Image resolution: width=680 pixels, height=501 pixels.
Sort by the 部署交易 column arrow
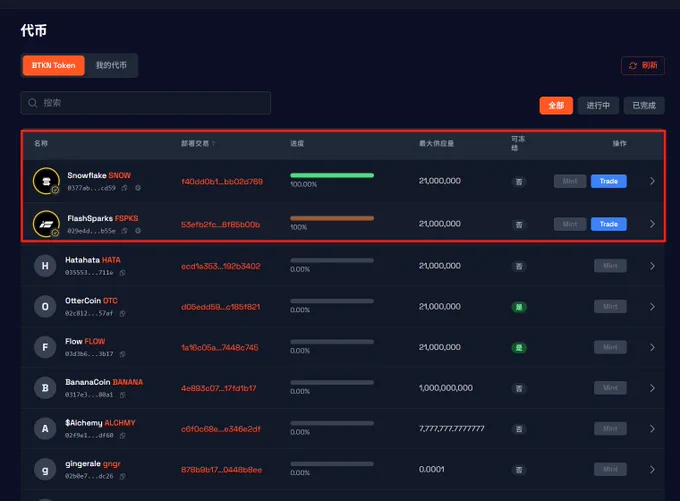214,144
